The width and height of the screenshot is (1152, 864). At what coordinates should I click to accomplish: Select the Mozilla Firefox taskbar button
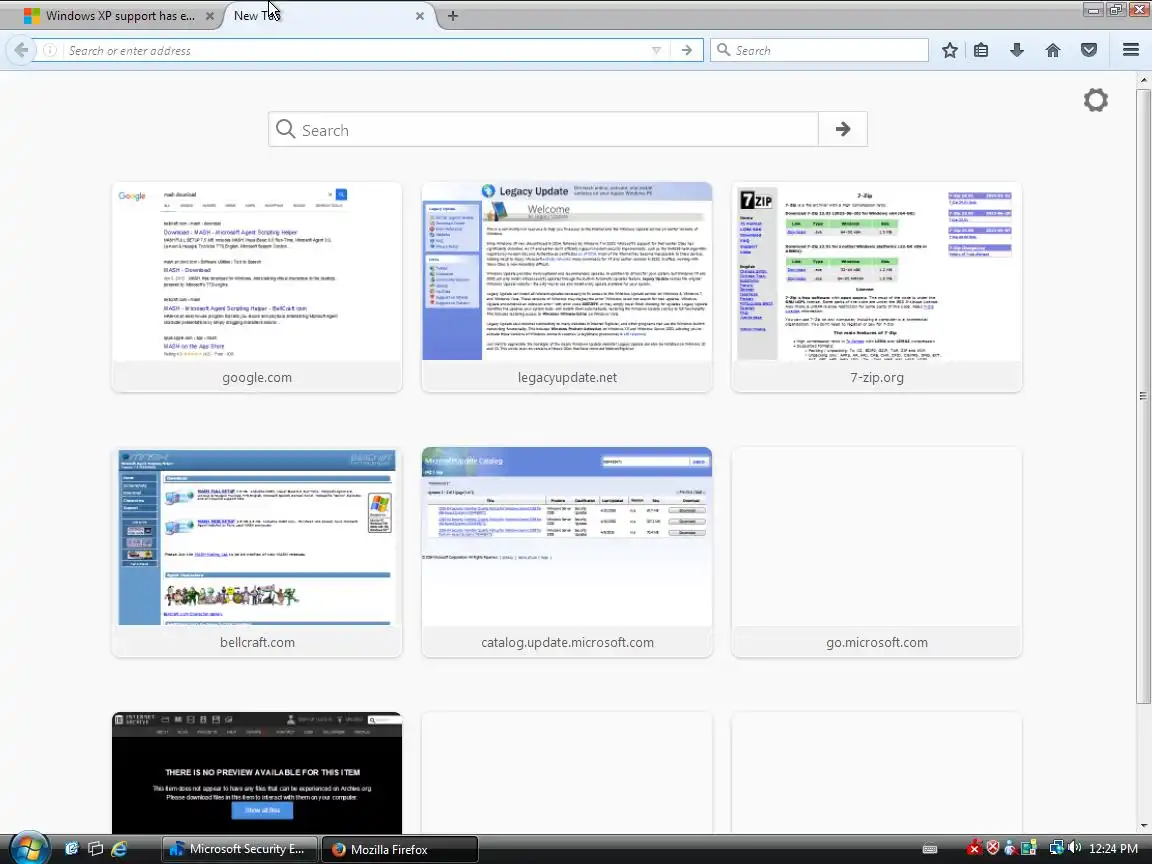[400, 849]
